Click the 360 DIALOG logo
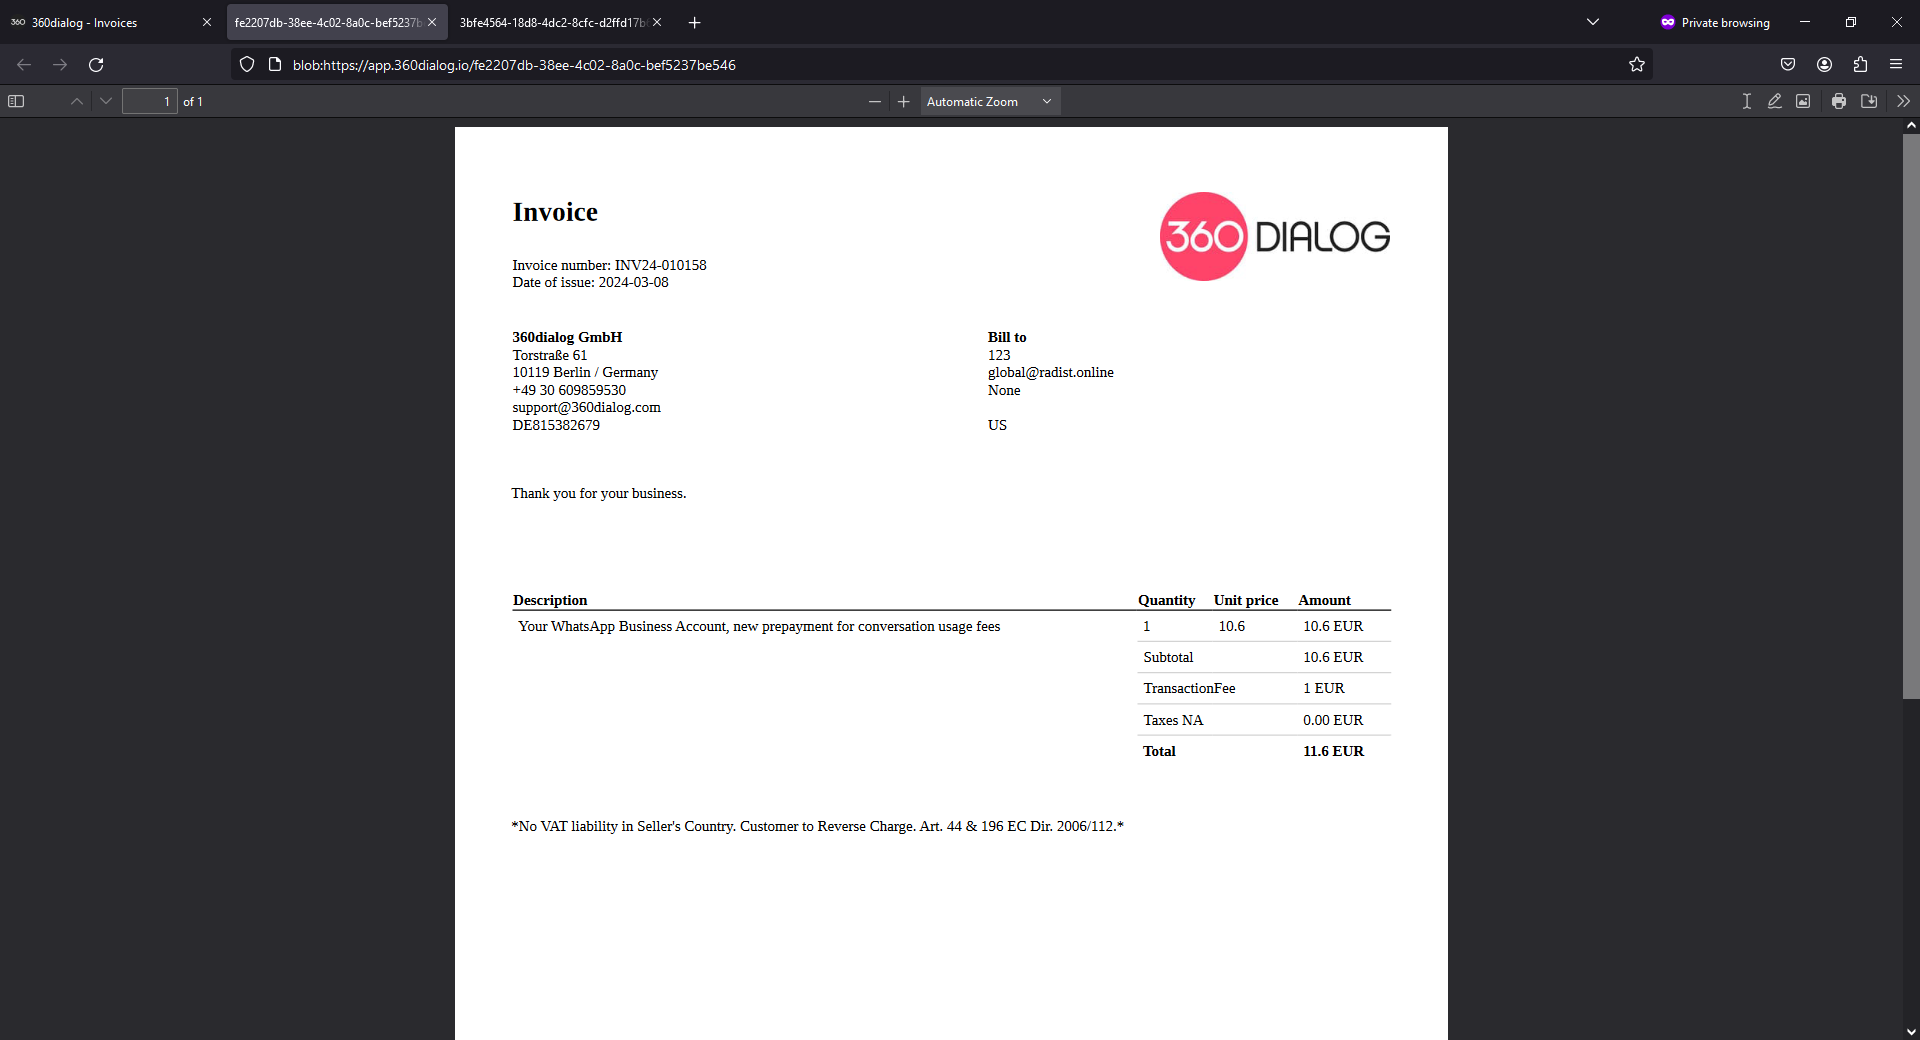 [1275, 237]
